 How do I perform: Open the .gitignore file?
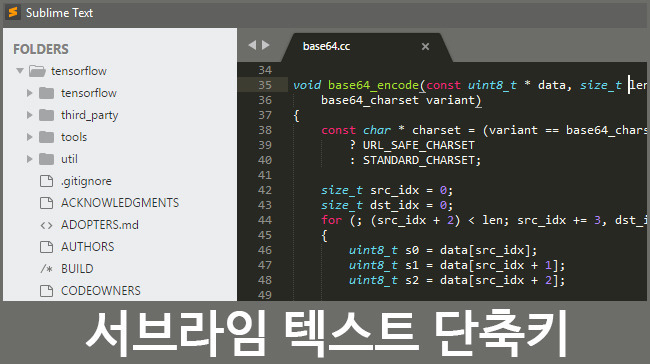[86, 181]
